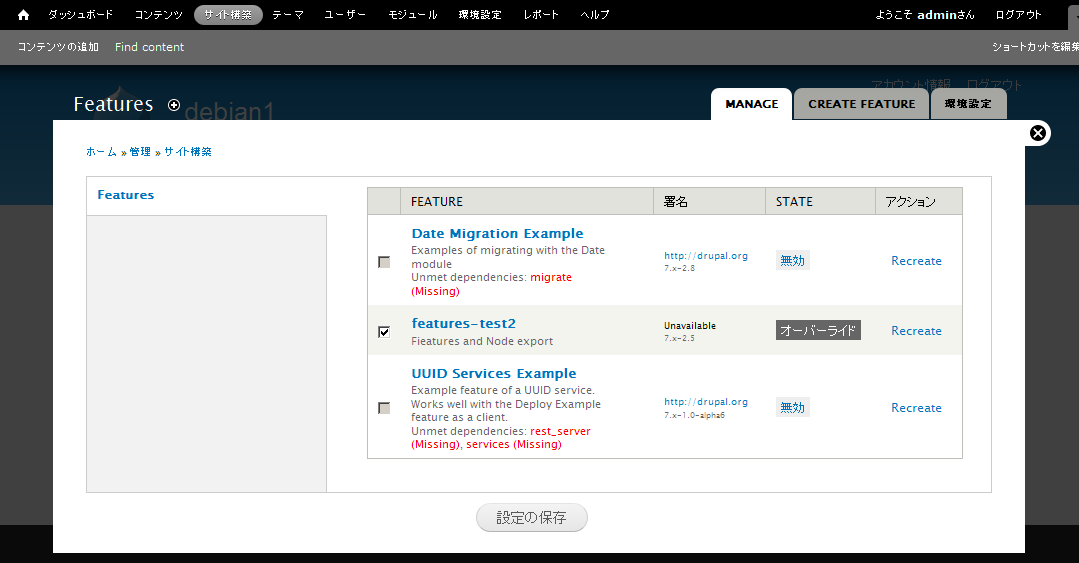The image size is (1079, 563).
Task: Click the STATE column header
Action: (x=820, y=202)
